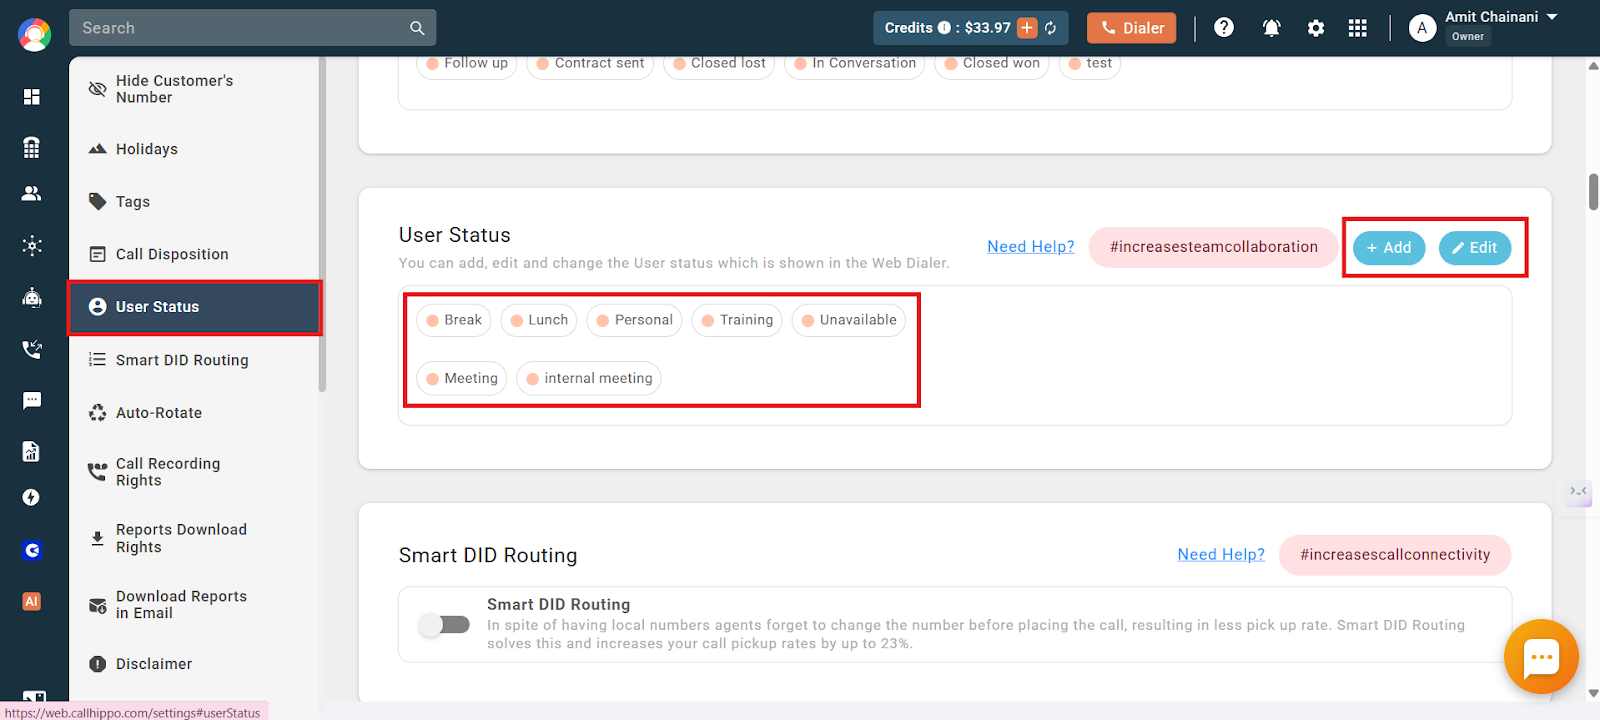This screenshot has height=720, width=1600.
Task: Click the Edit button in User Status
Action: click(x=1475, y=248)
